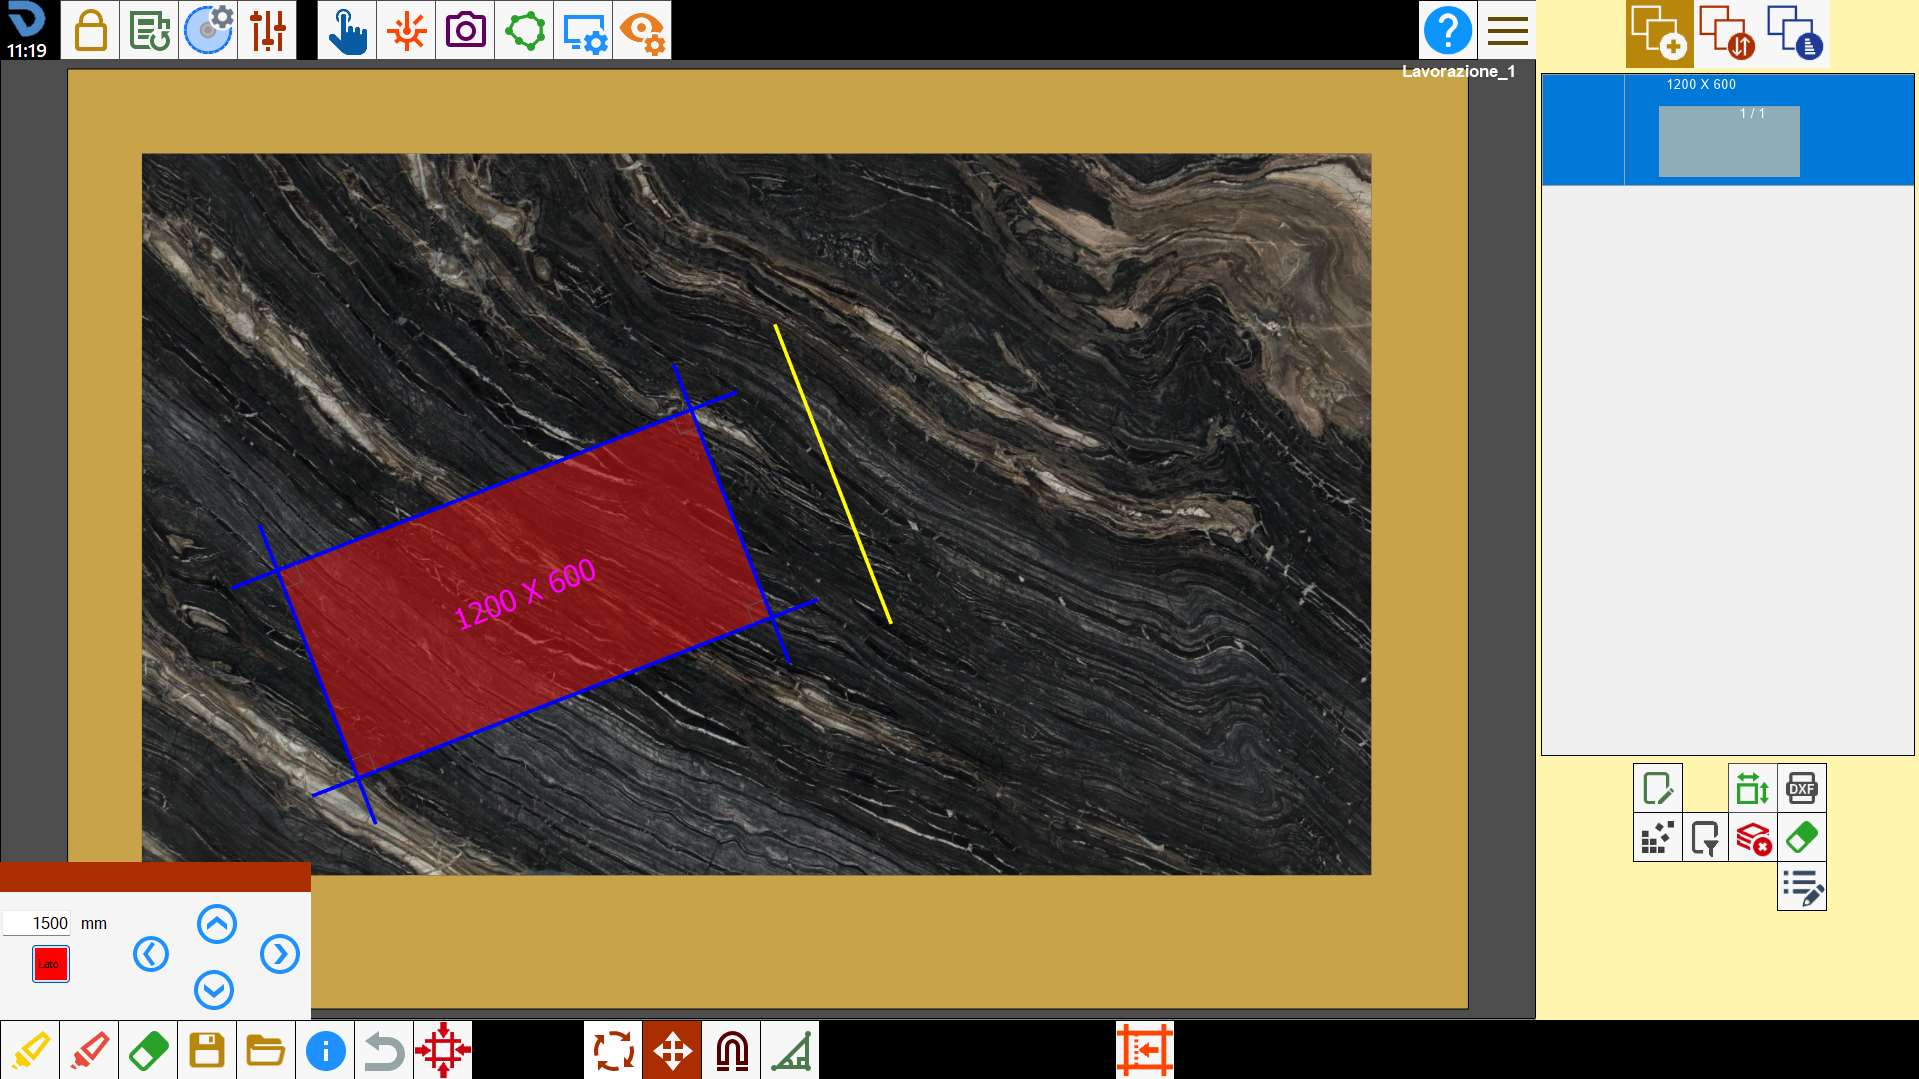Click the 1500 mm step input field

coord(37,923)
